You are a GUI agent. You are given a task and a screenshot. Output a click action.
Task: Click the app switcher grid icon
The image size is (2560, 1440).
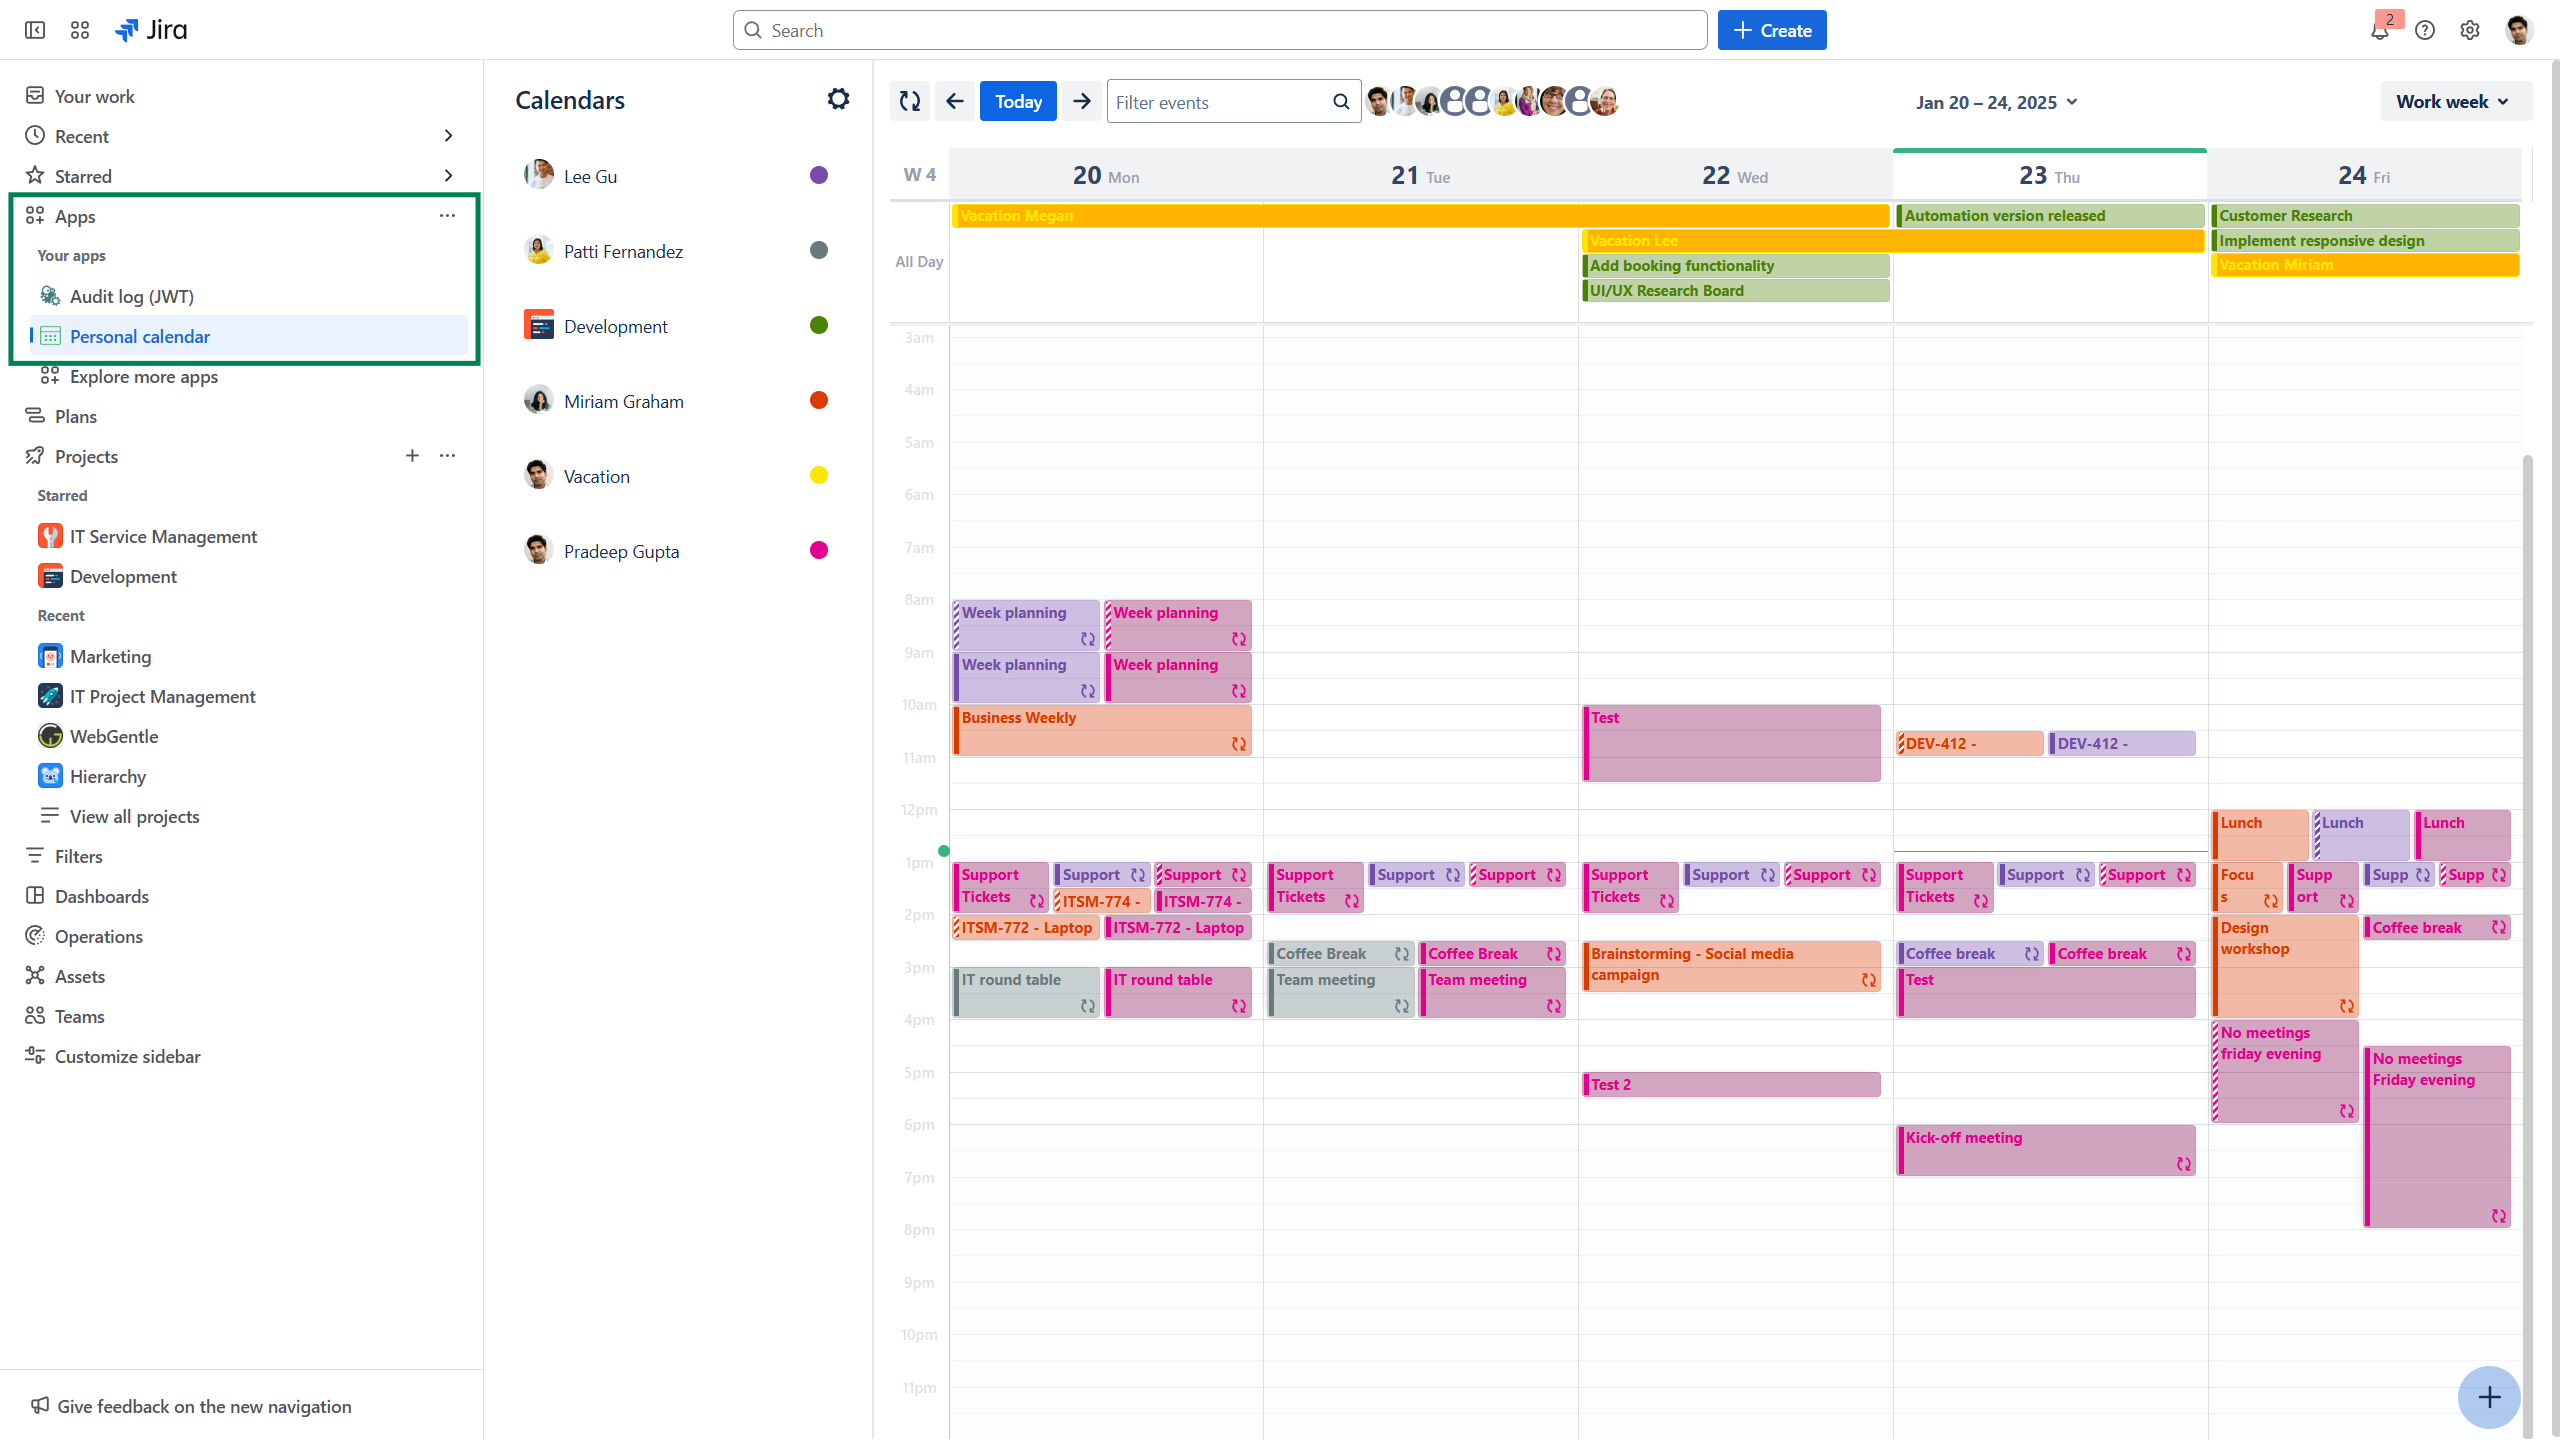[80, 30]
